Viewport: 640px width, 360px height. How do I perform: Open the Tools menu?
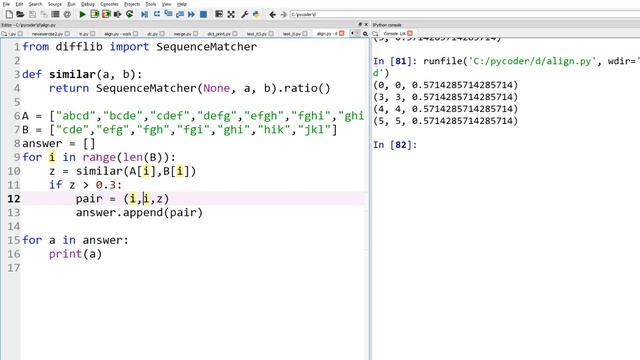151,4
